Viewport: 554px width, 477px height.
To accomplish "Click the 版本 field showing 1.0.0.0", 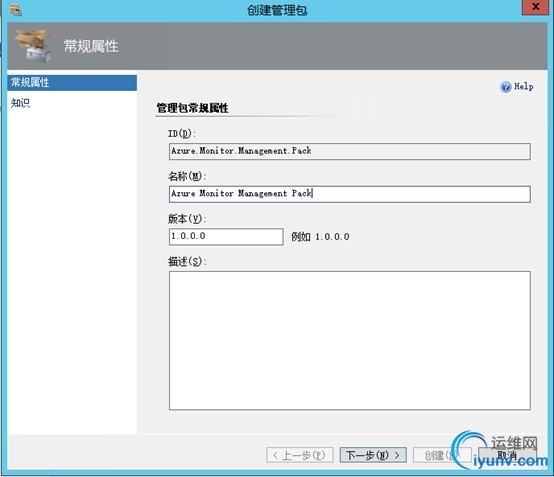I will click(226, 236).
